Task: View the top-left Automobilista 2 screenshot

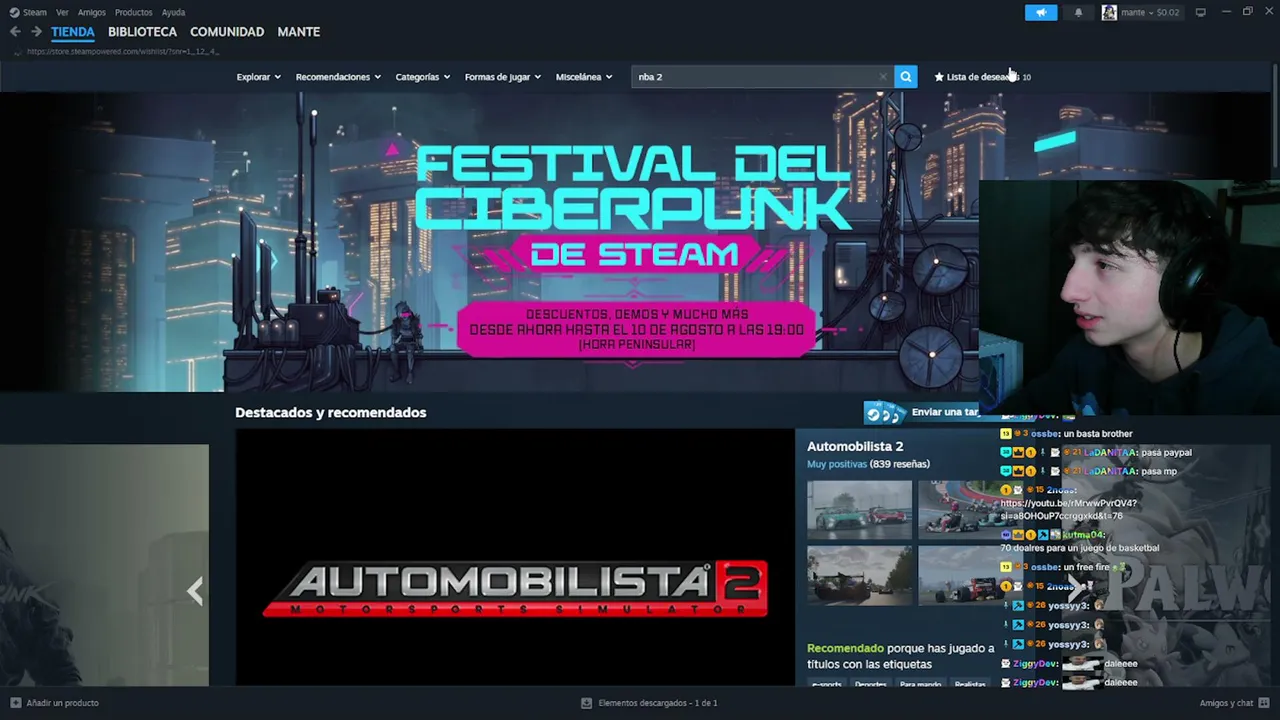Action: [x=860, y=510]
